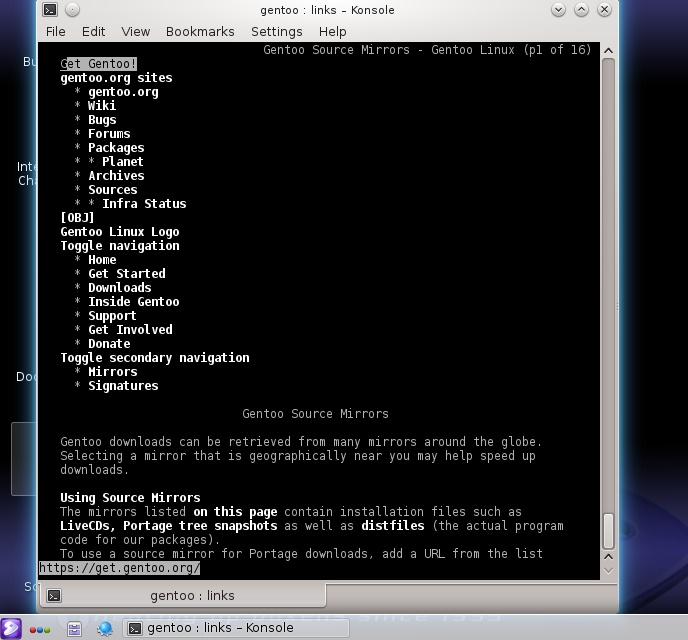
Task: Click the activities dots icon in the panel
Action: click(40, 630)
